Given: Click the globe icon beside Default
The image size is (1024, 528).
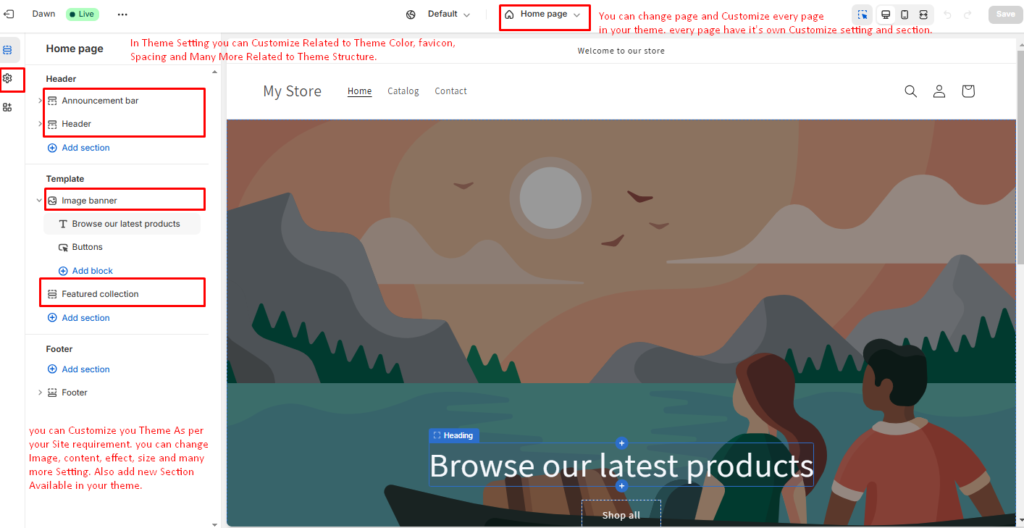Looking at the screenshot, I should click(411, 14).
